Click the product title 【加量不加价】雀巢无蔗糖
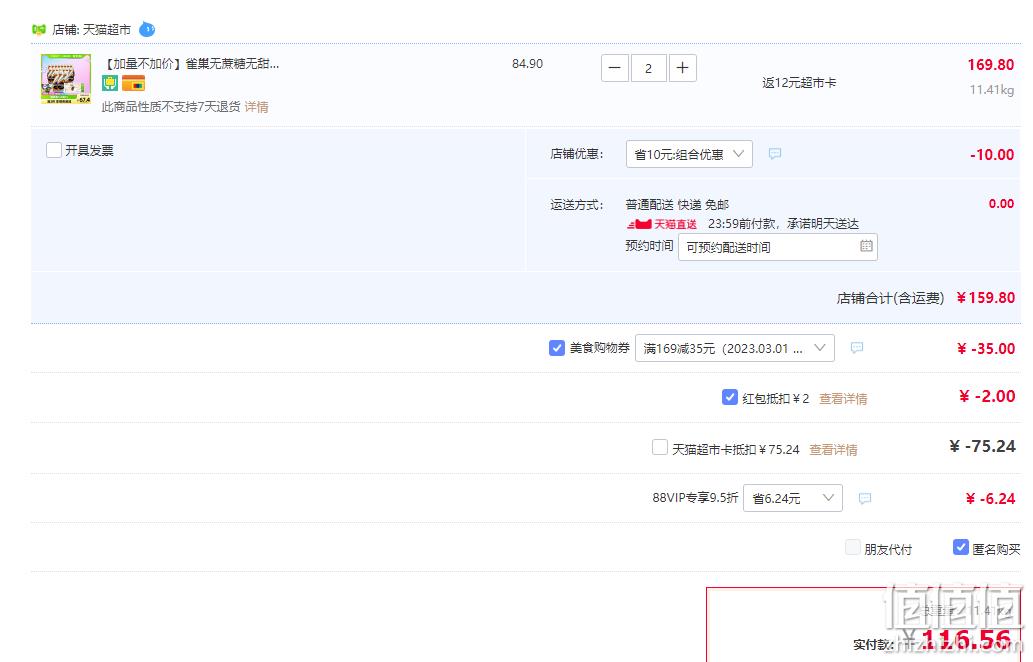Image resolution: width=1033 pixels, height=662 pixels. (191, 64)
